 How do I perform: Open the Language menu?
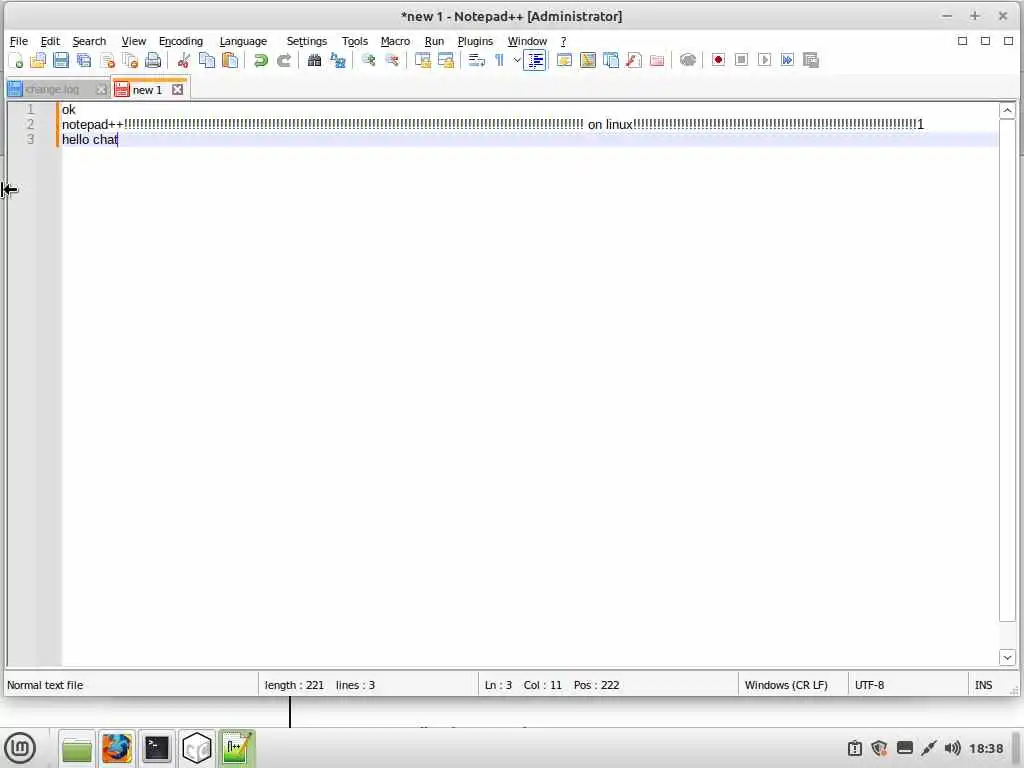pos(243,41)
